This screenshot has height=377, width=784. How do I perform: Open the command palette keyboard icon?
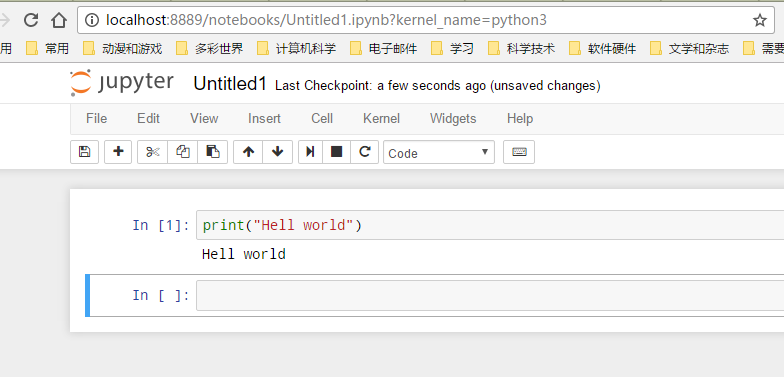click(x=519, y=152)
